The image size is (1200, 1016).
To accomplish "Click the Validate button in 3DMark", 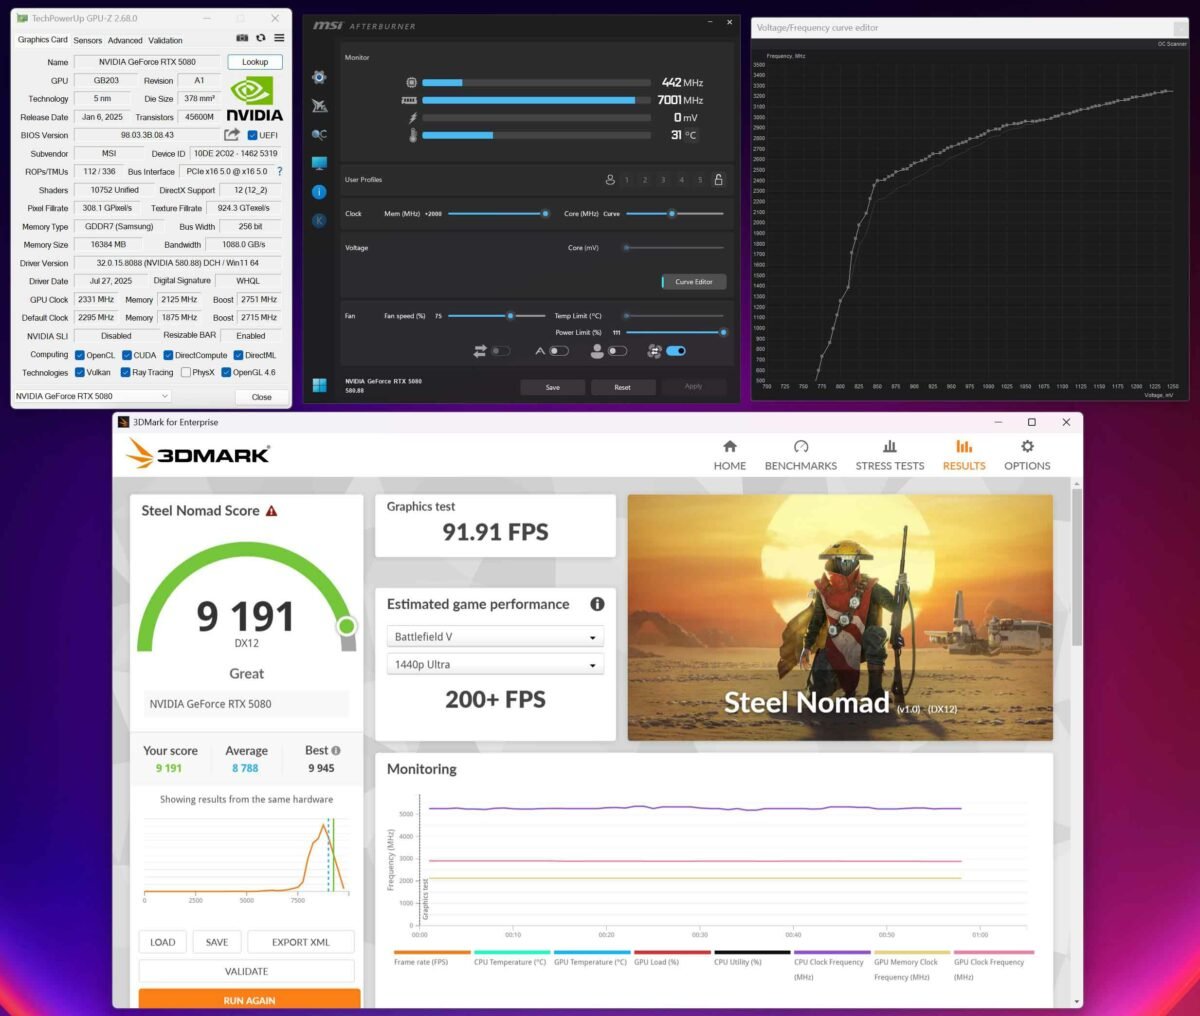I will [x=246, y=971].
